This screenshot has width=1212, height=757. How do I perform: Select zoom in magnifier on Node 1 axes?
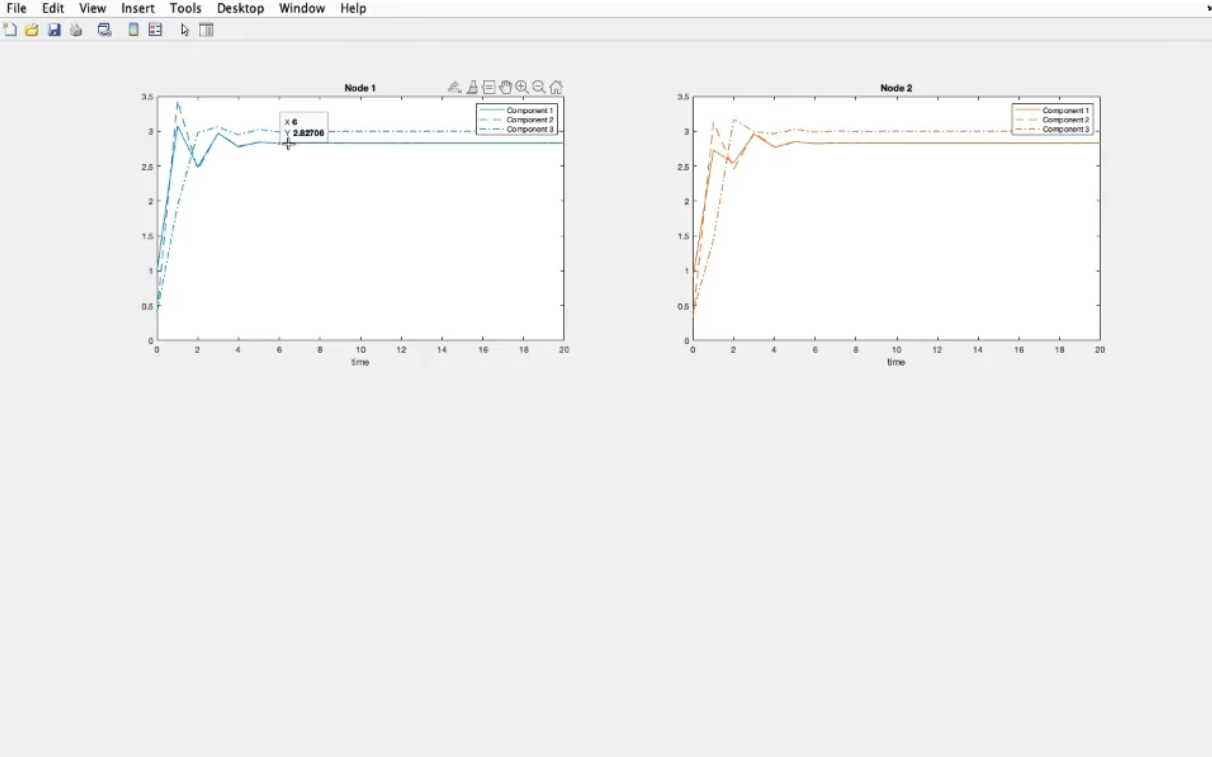click(x=522, y=88)
